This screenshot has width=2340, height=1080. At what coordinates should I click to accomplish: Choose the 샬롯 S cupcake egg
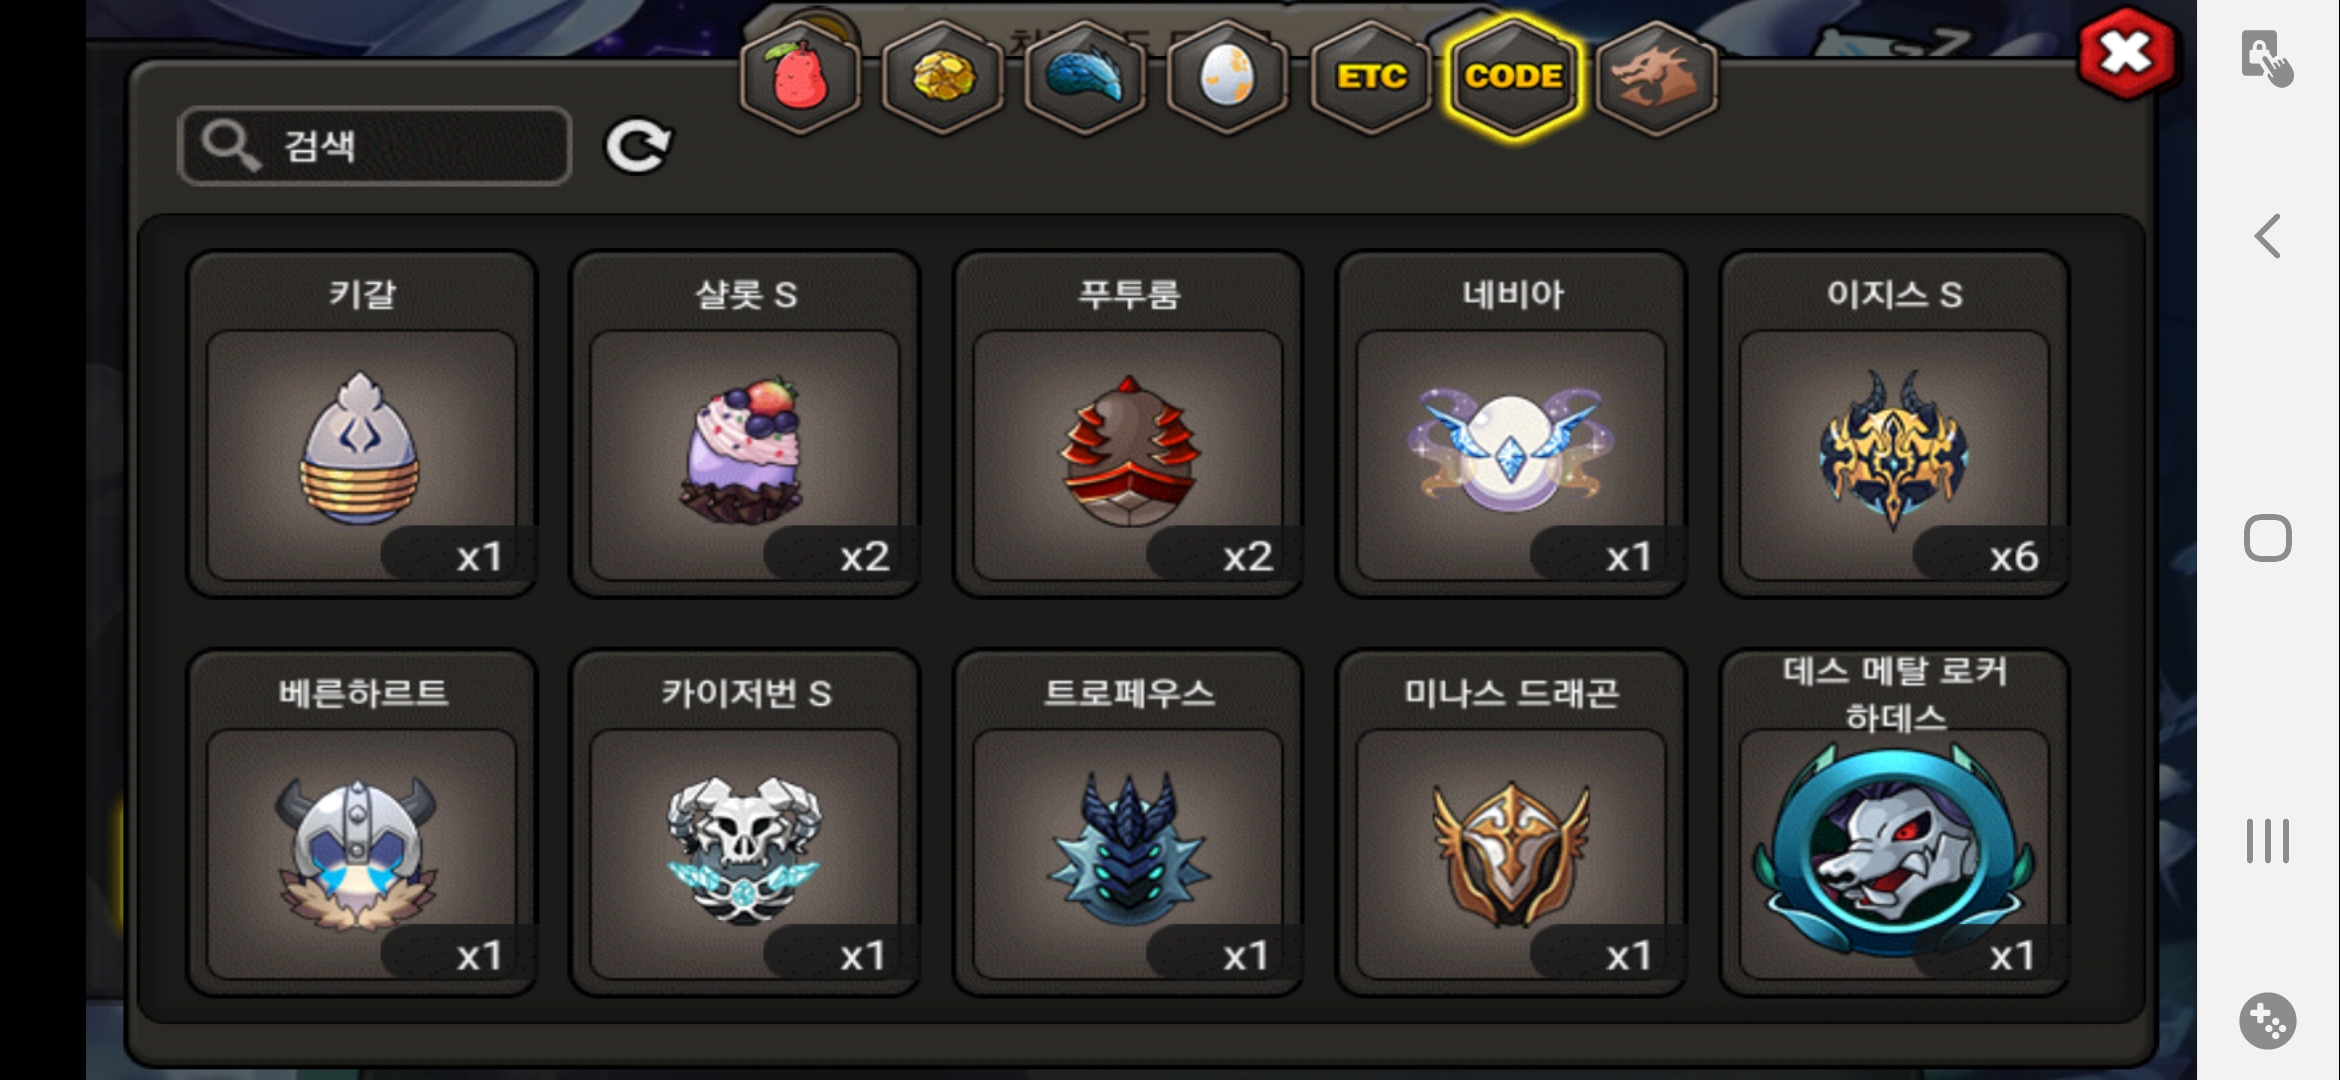coord(745,424)
